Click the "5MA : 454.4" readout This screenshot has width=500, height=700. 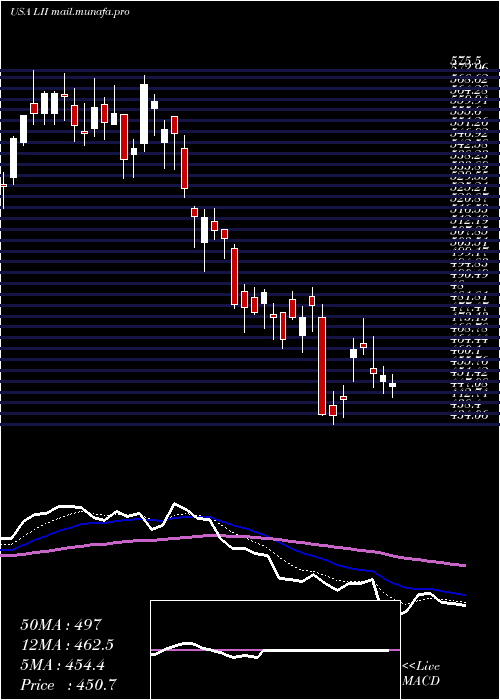click(63, 665)
